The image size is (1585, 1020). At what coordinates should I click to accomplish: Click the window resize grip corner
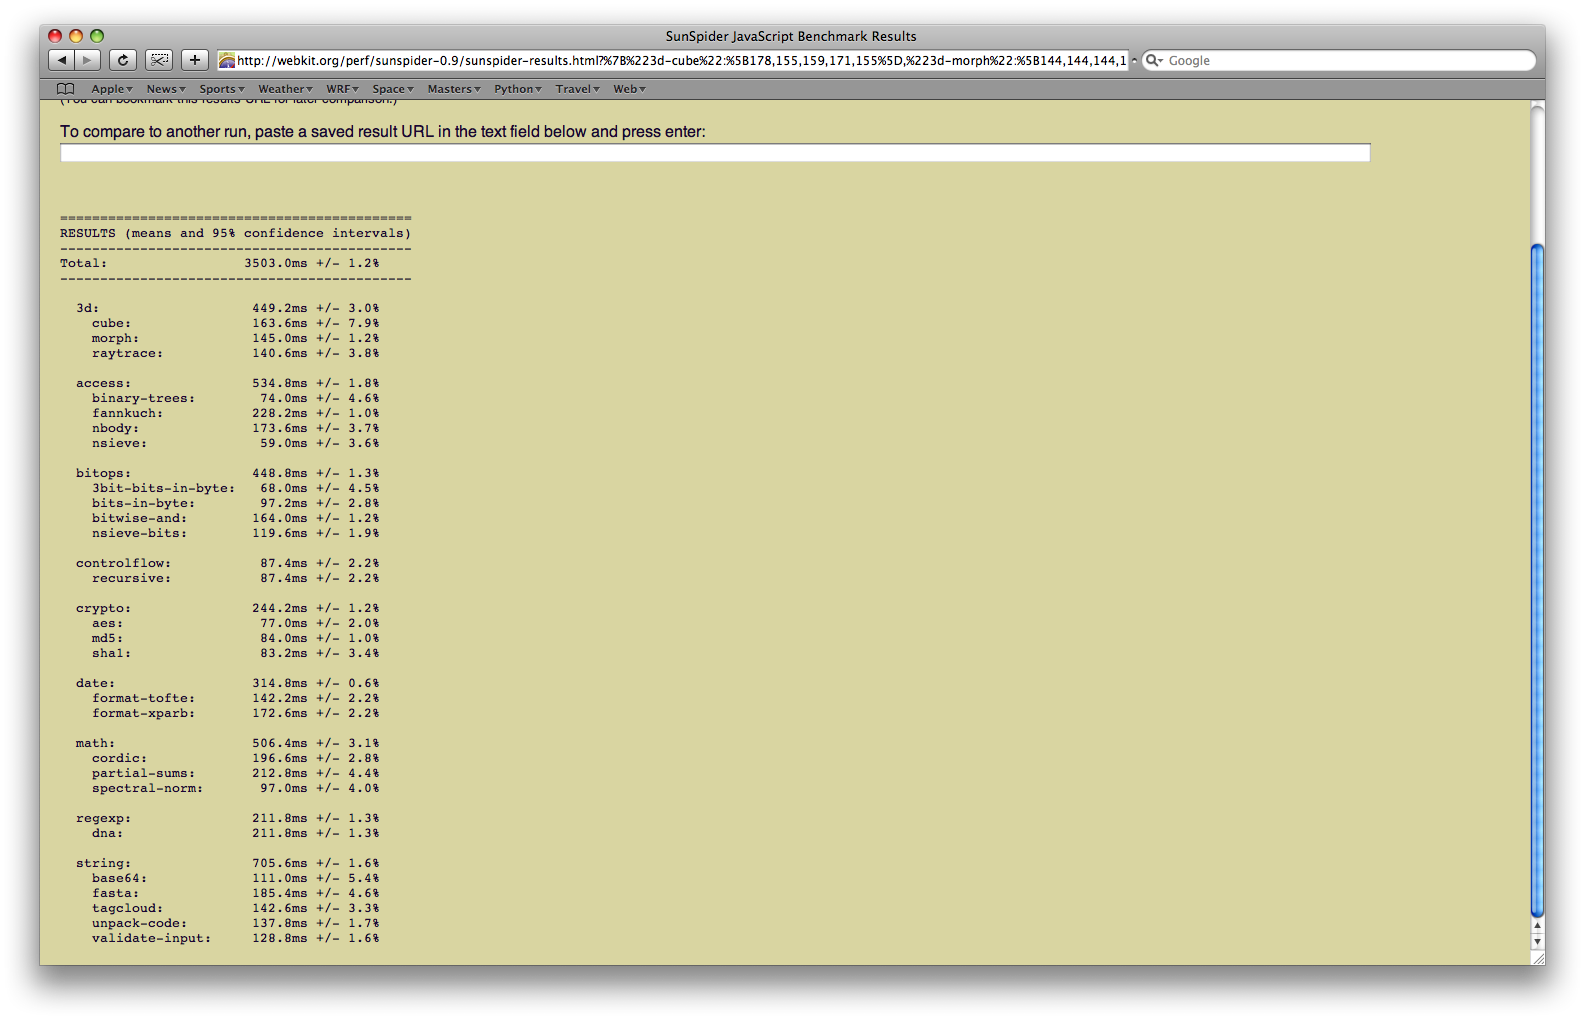coord(1538,958)
